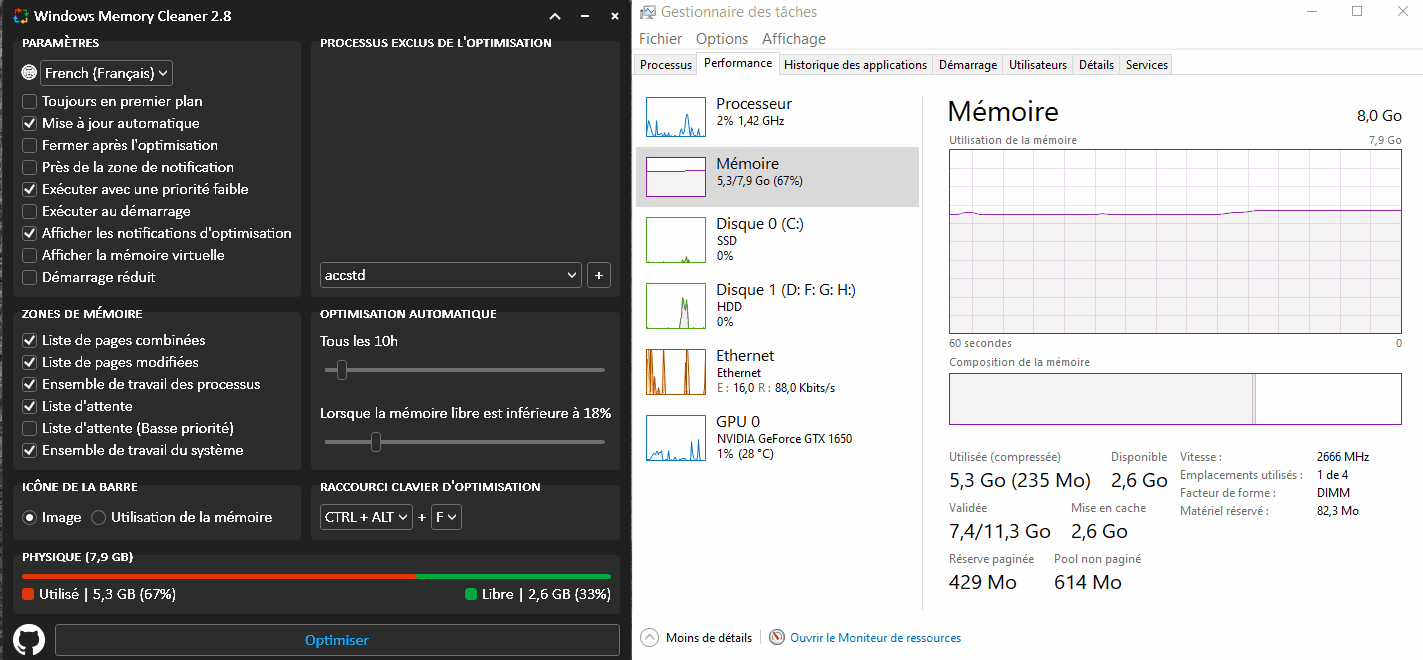The width and height of the screenshot is (1423, 660).
Task: Select the Disque 0 (C:) graph thumbnail
Action: point(675,240)
